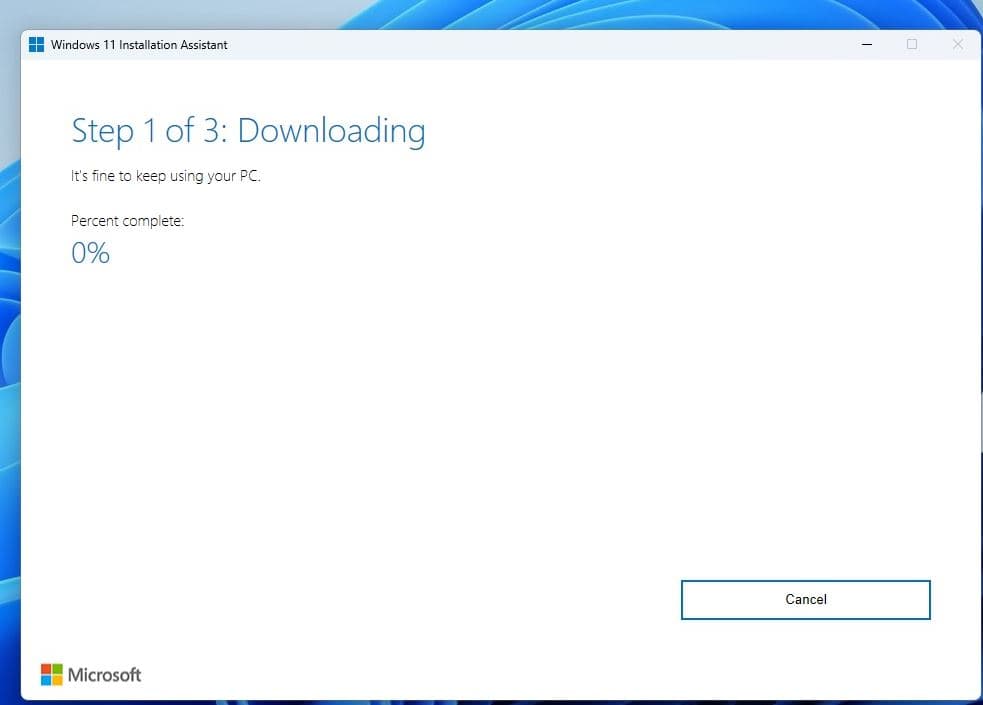Click the yellow square of Microsoft logo

point(57,680)
